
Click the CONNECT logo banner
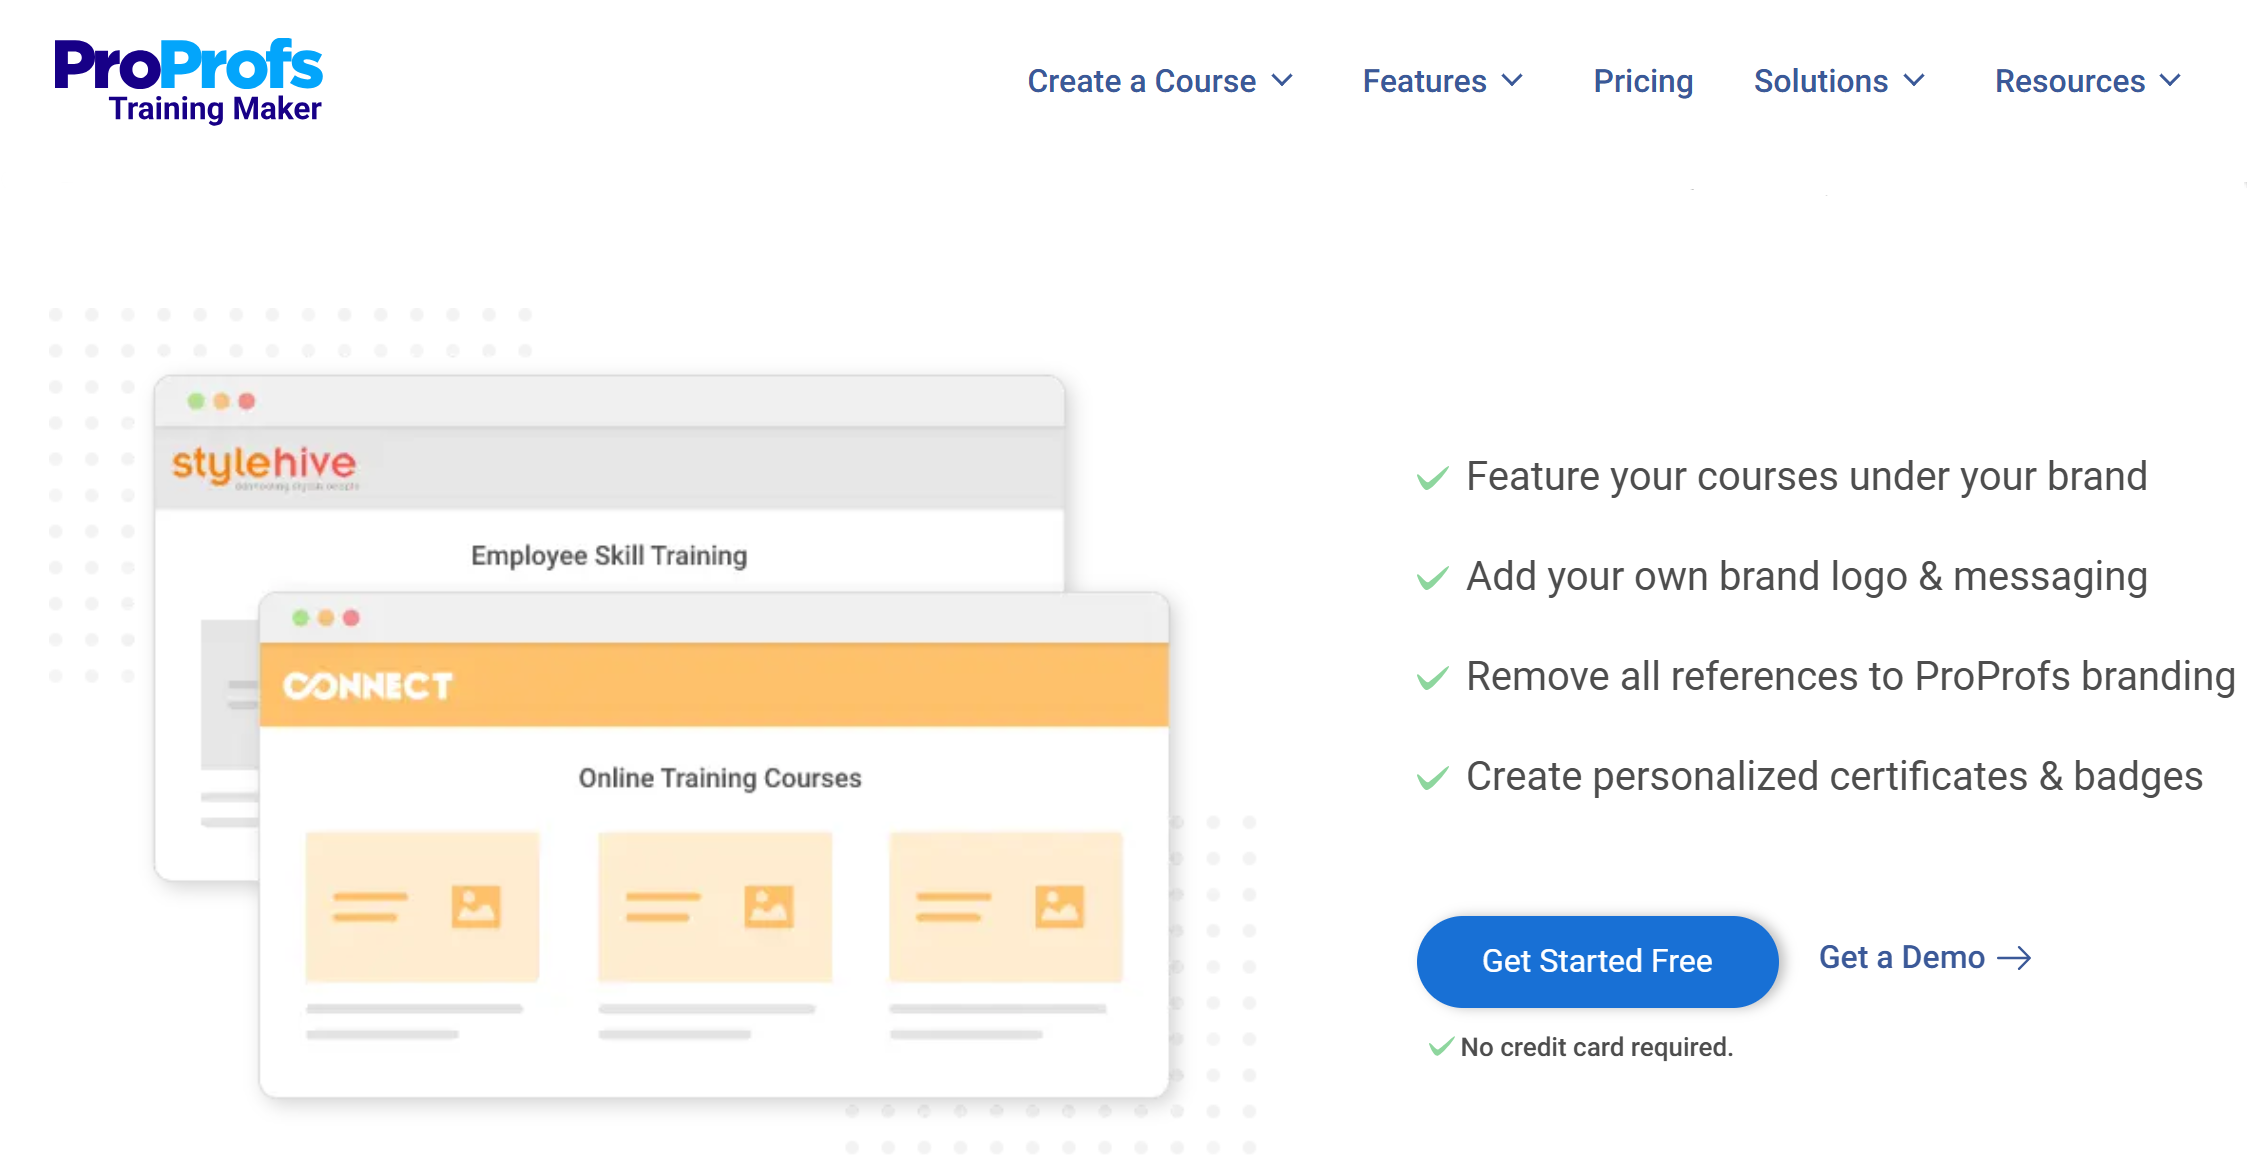pos(714,685)
